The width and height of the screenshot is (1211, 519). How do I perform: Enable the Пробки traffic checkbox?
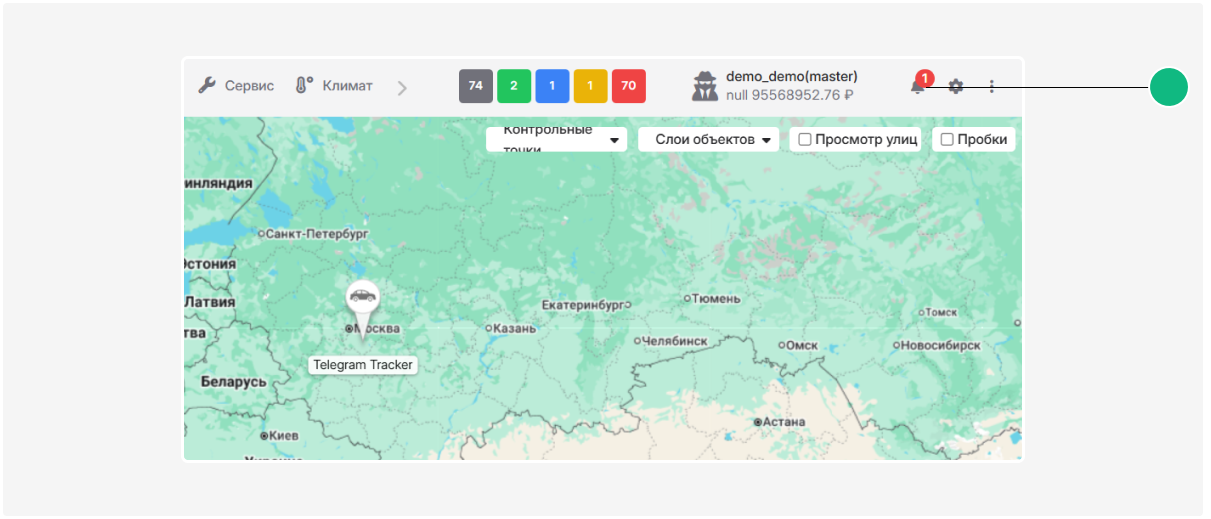click(x=947, y=140)
